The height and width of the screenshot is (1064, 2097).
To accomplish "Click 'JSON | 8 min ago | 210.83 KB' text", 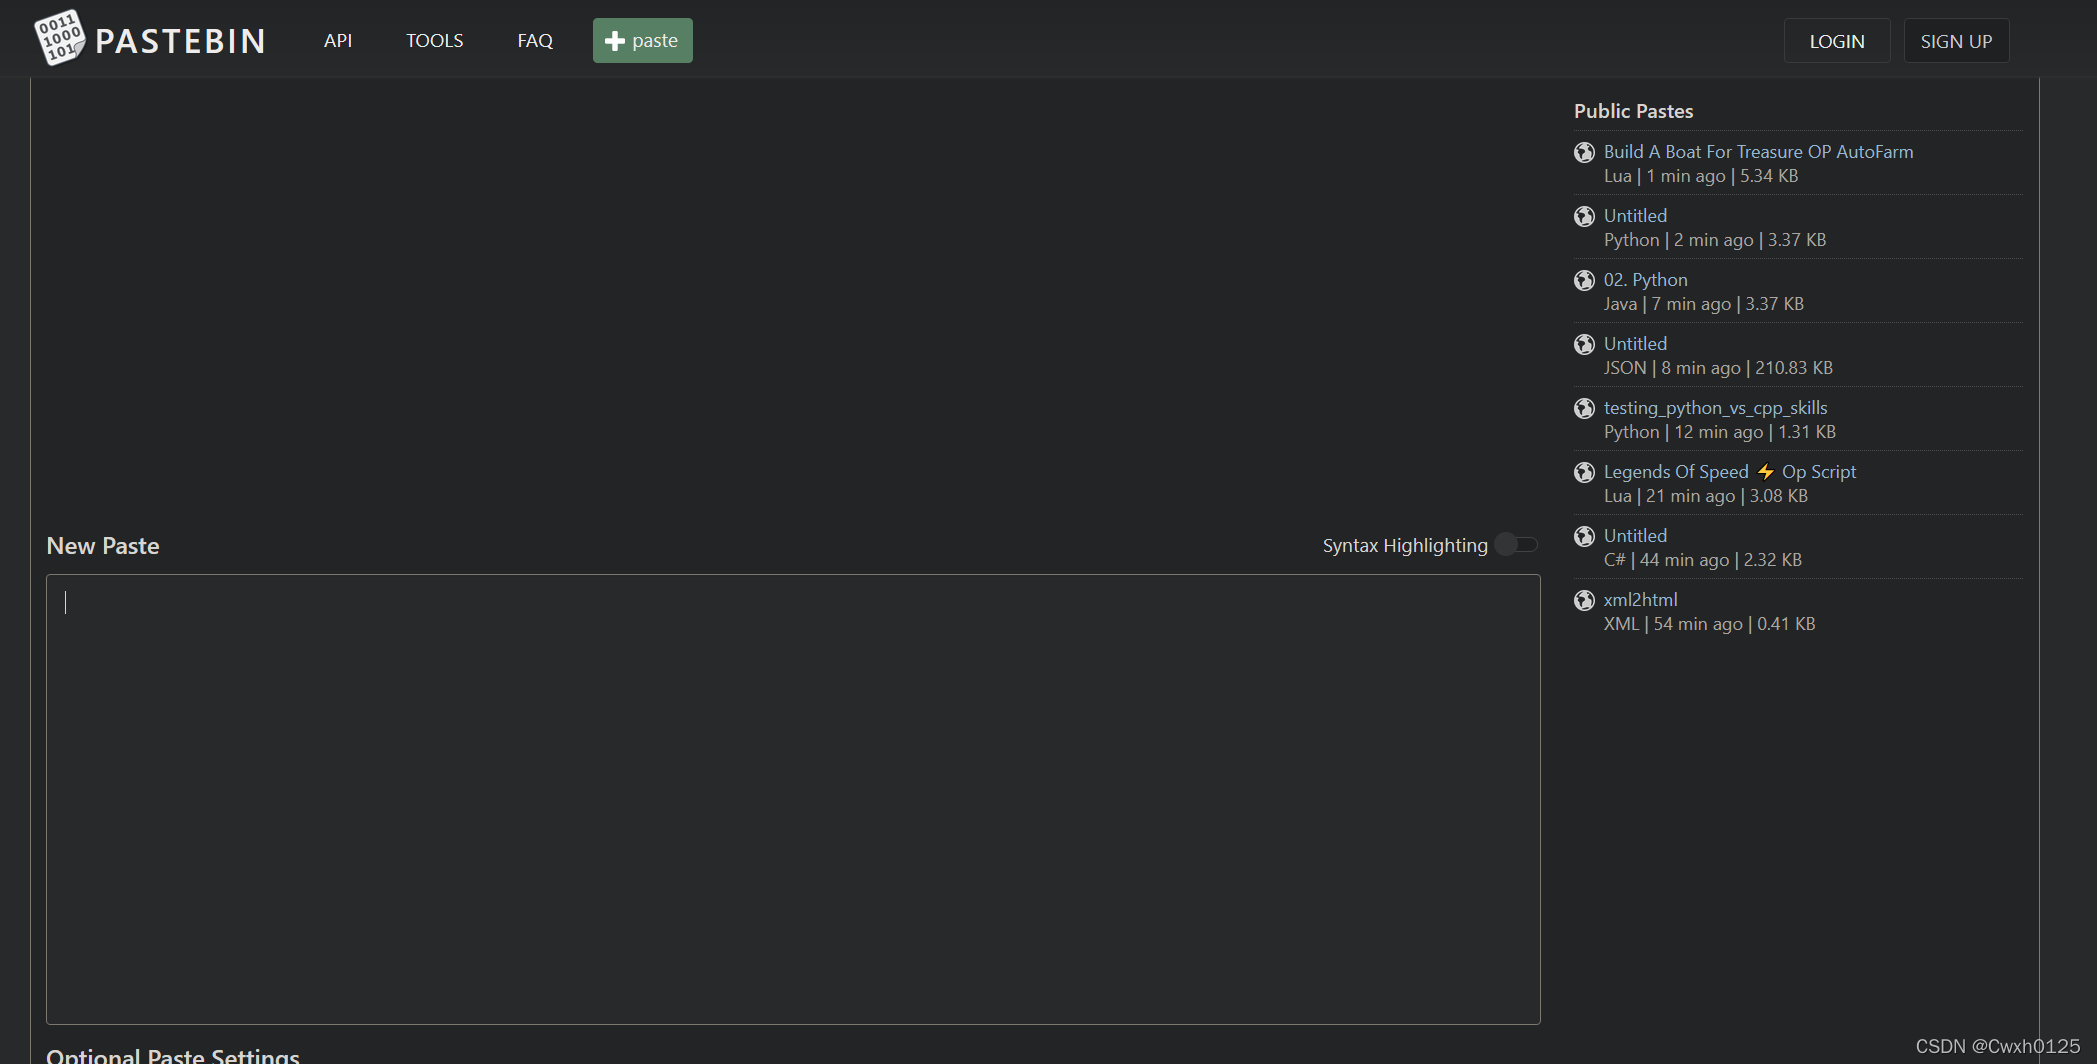I will pos(1718,368).
